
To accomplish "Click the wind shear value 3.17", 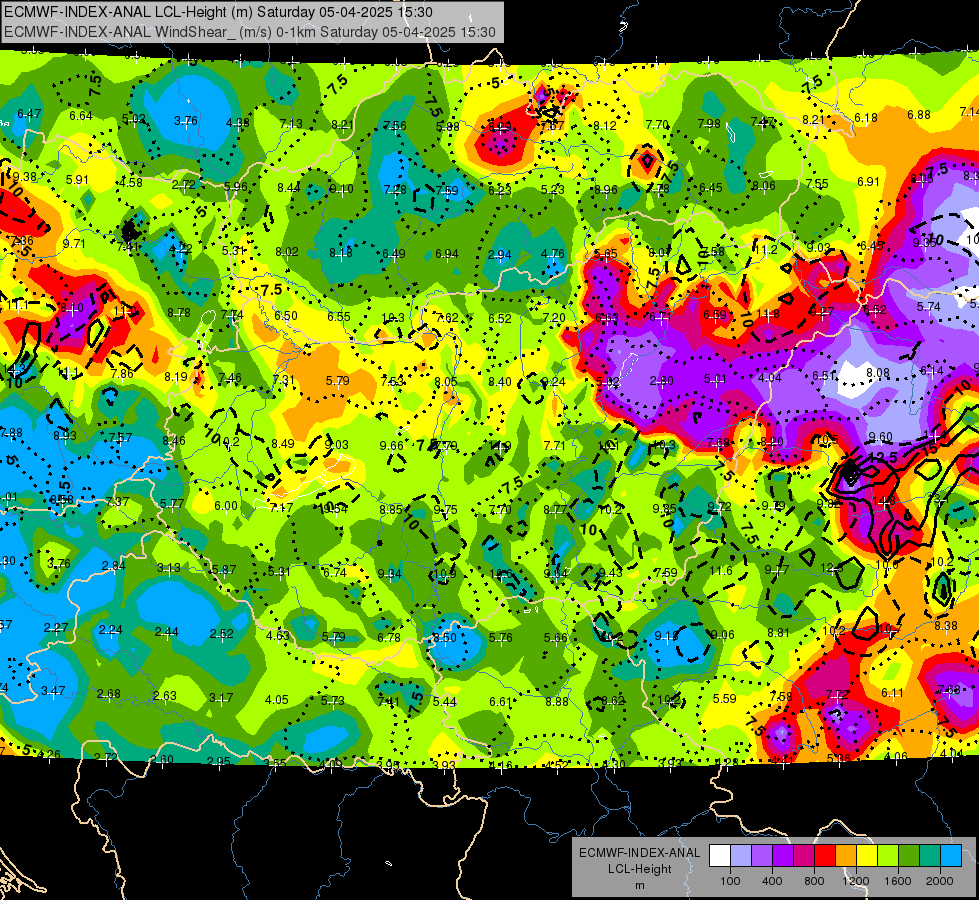I will pos(221,698).
